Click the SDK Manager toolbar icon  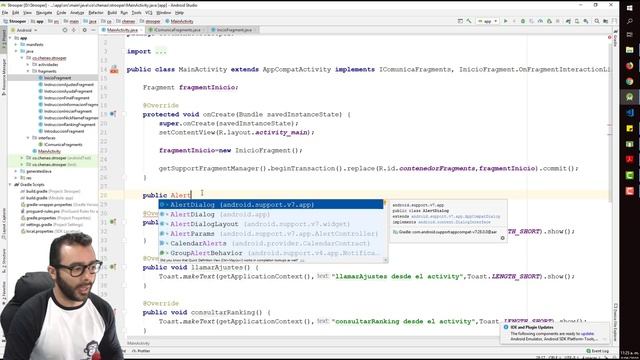pos(586,21)
